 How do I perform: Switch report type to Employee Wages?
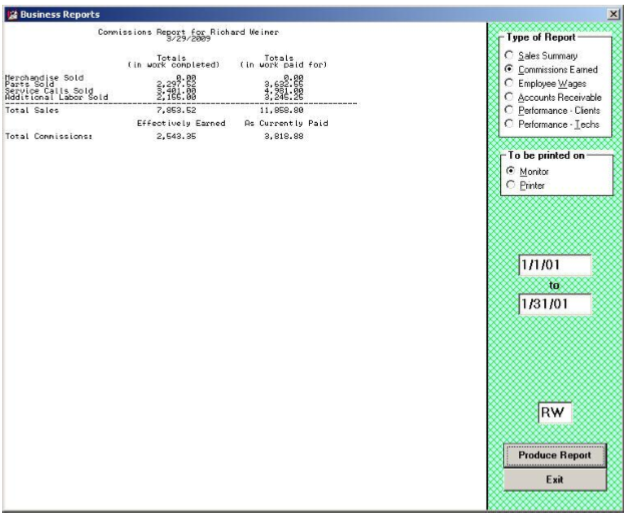coord(509,84)
